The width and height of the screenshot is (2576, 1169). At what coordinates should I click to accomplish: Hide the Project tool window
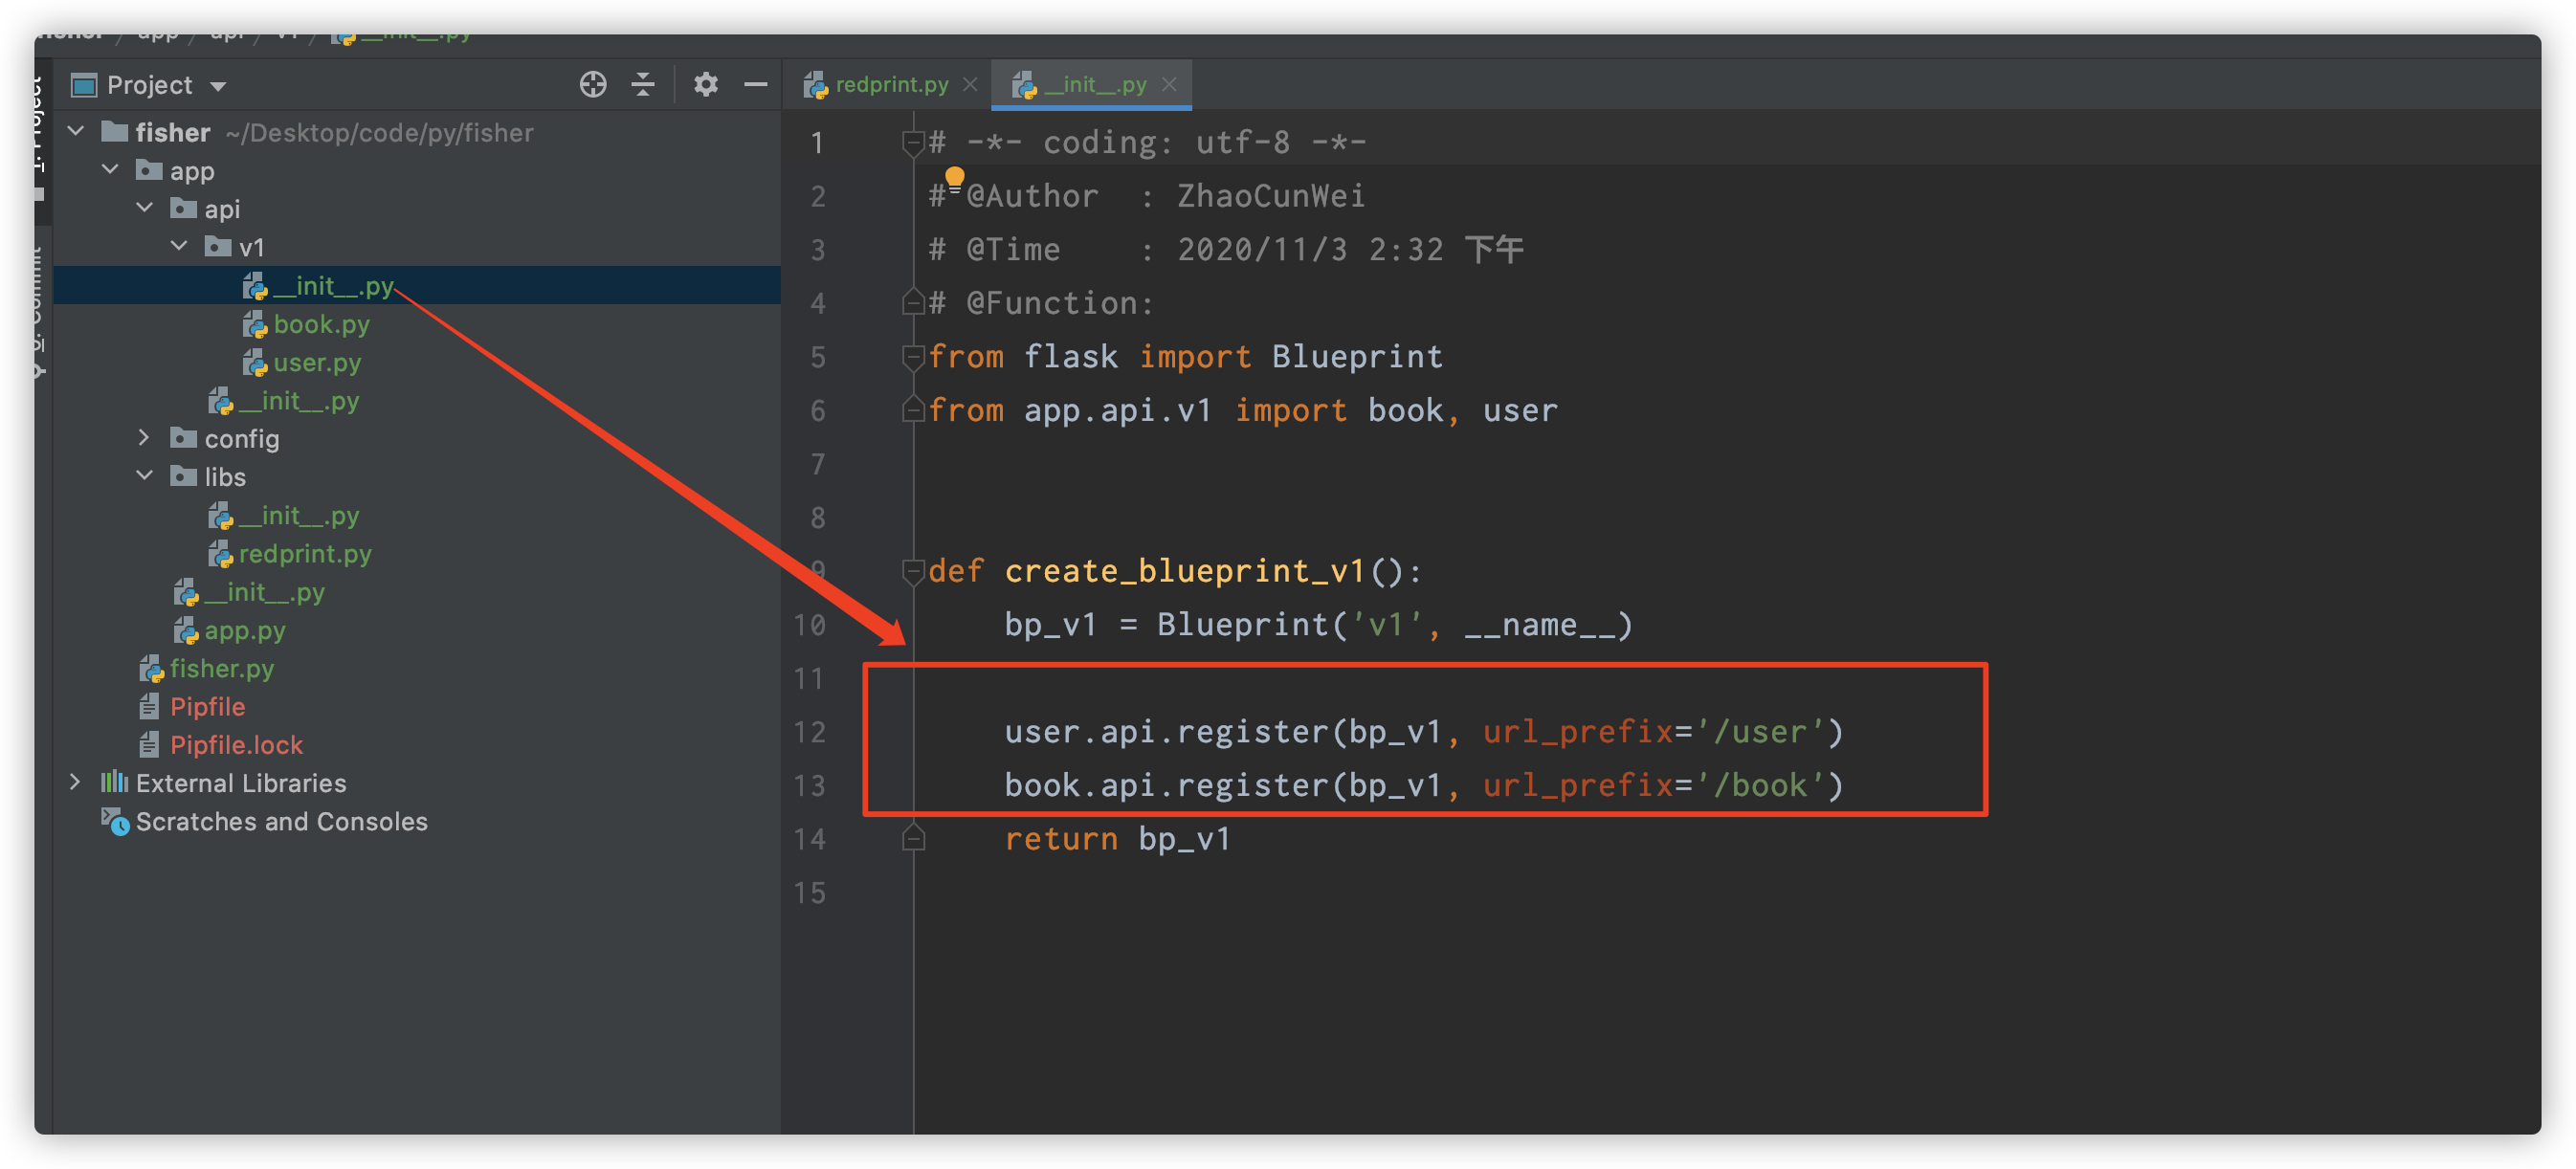pos(756,85)
